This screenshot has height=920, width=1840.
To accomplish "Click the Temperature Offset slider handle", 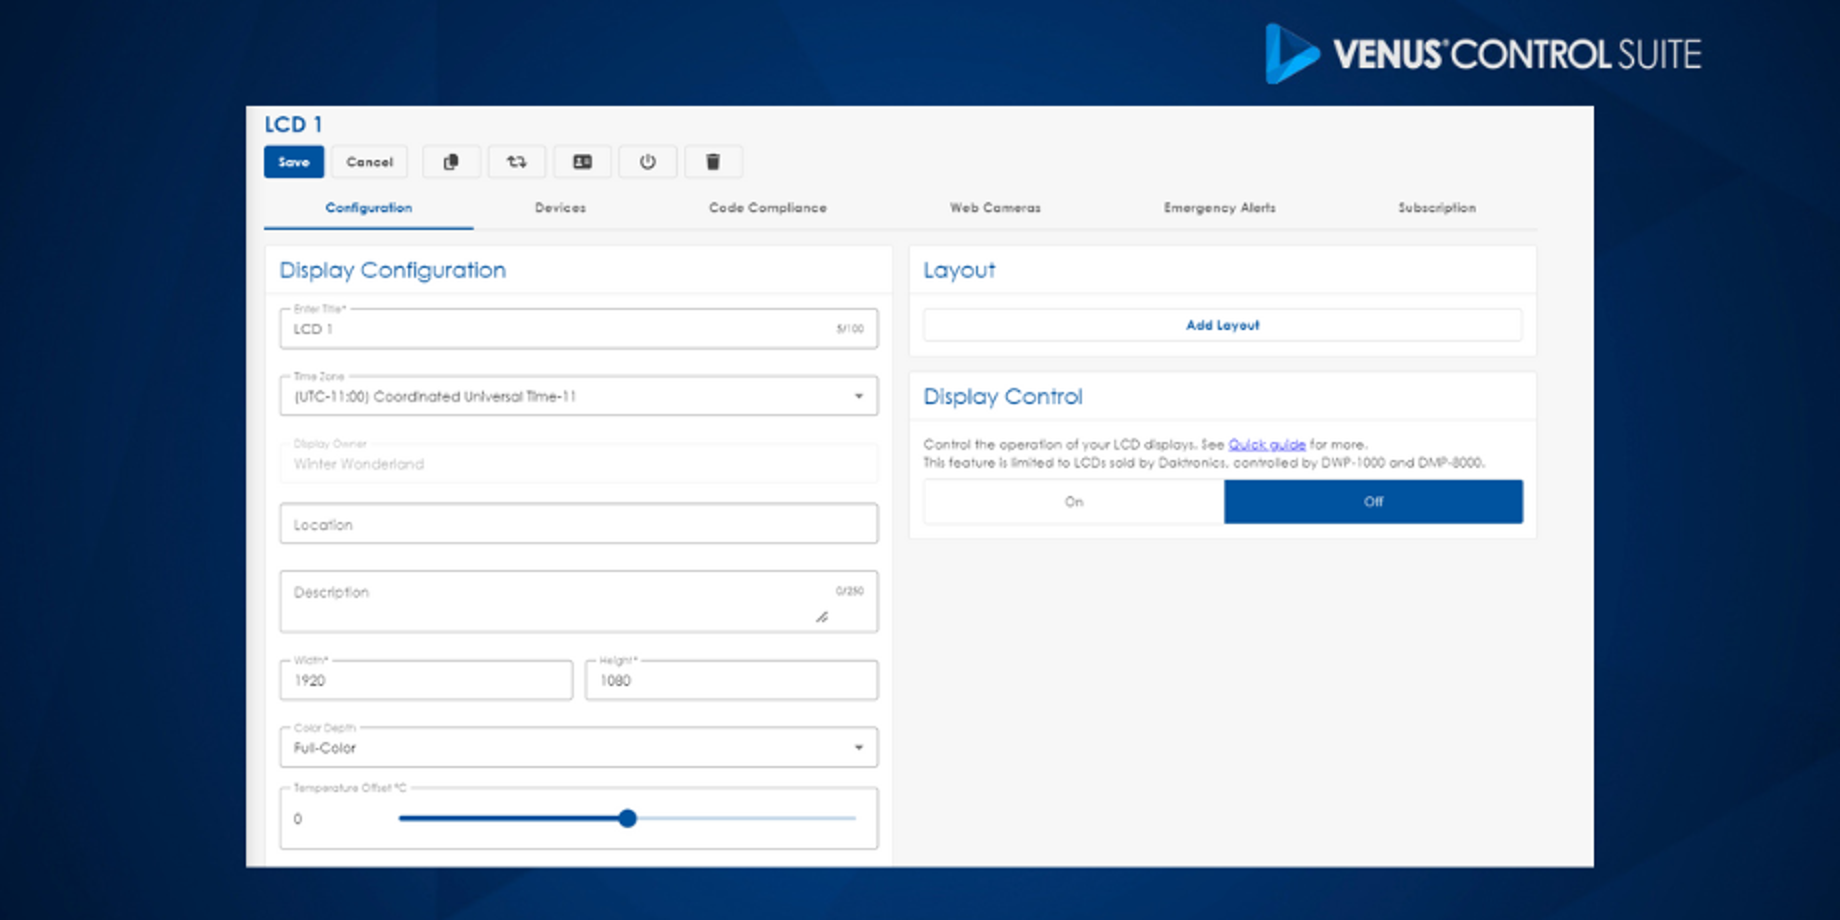I will pos(627,819).
